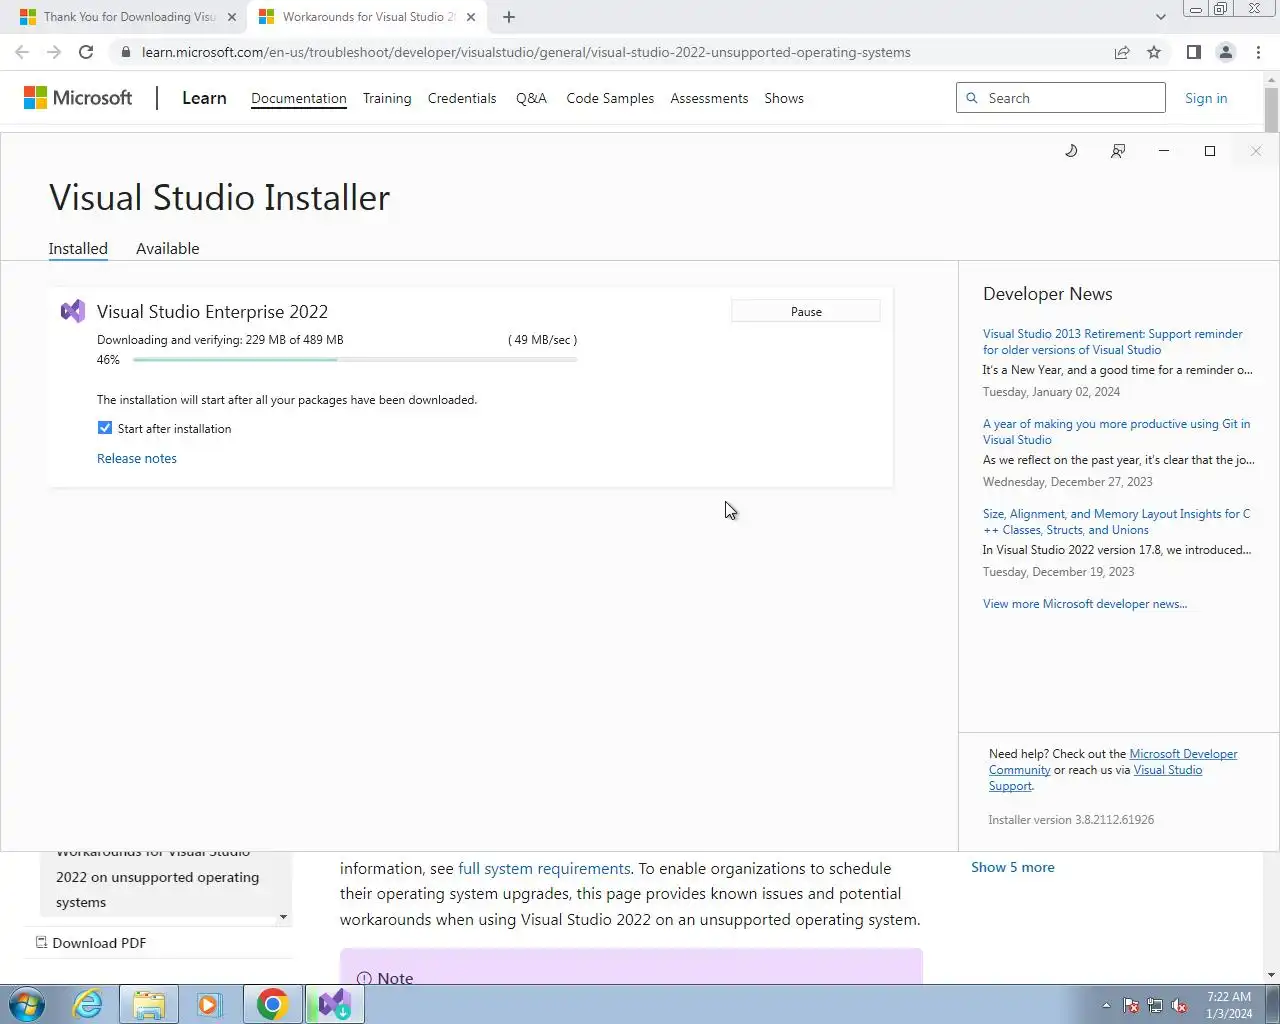Screen dimensions: 1280x1024
Task: Open Chrome tab search chevron
Action: [1160, 17]
